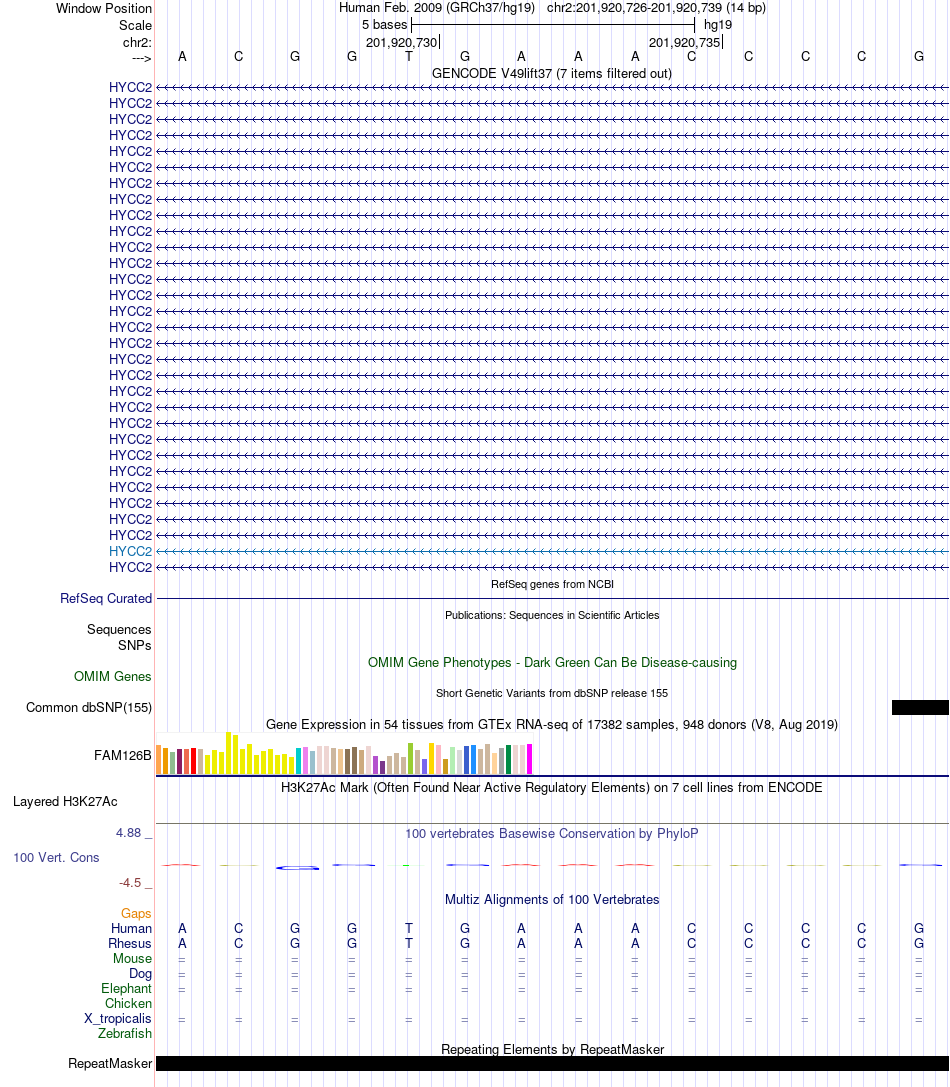Select the light-blue highlighted HYCC2 transcript label
Viewport: 950px width, 1087px height.
(130, 551)
